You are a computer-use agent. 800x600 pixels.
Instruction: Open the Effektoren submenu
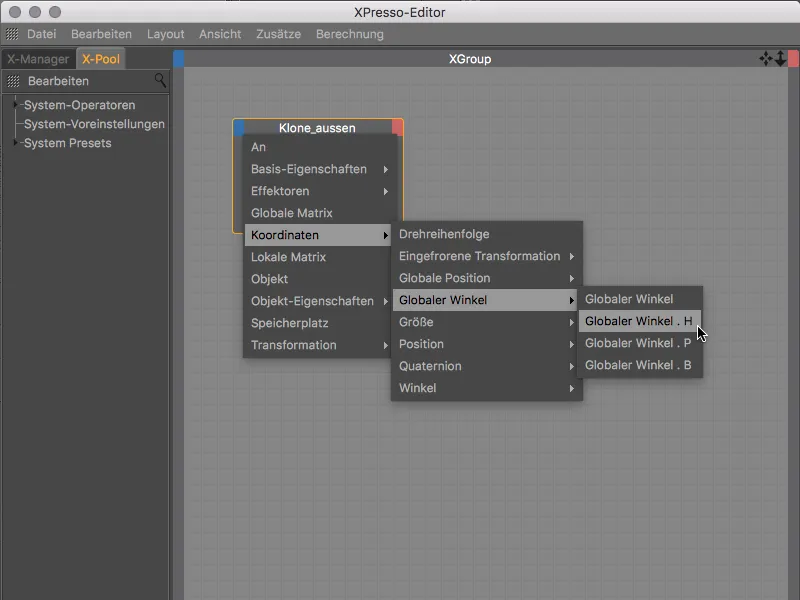click(x=317, y=191)
